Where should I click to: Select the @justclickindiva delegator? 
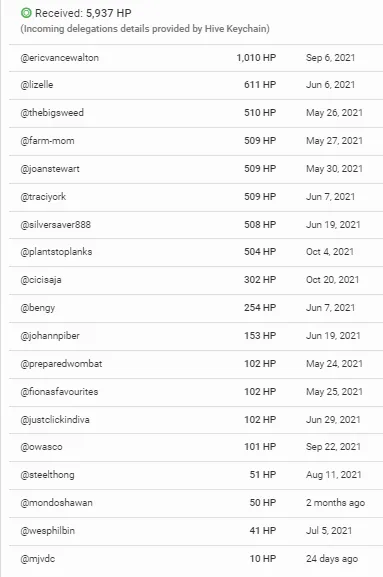tap(55, 420)
